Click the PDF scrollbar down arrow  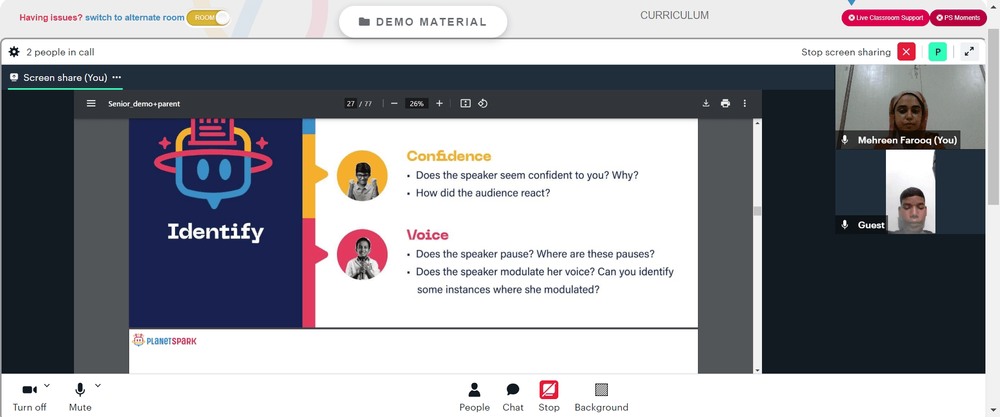pyautogui.click(x=757, y=370)
